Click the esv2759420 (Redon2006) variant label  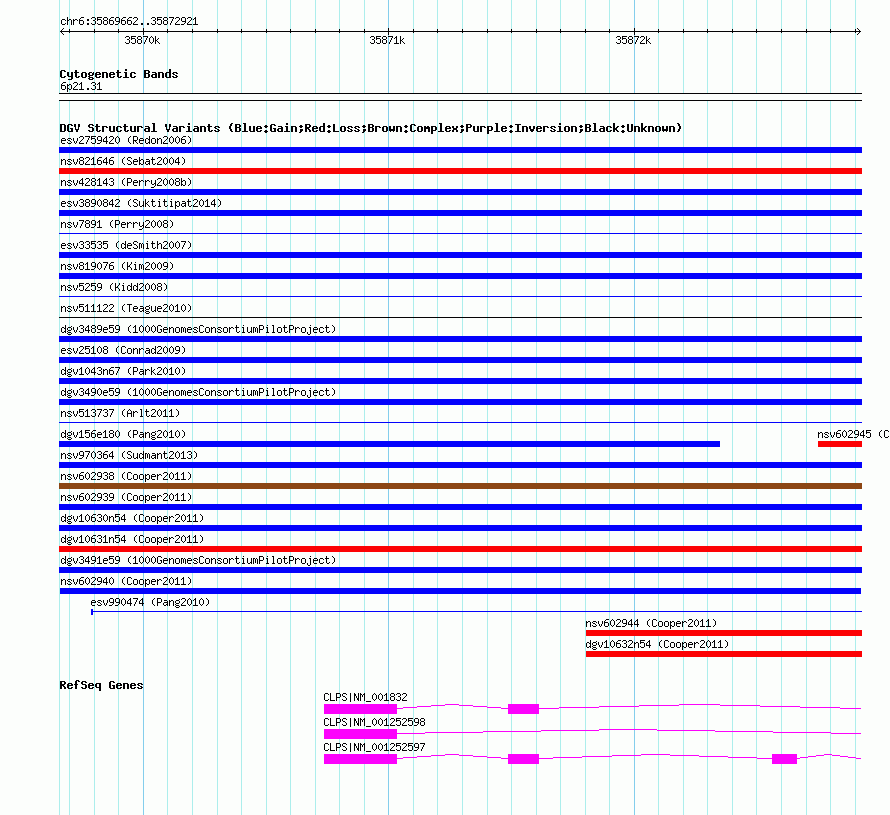[x=126, y=140]
